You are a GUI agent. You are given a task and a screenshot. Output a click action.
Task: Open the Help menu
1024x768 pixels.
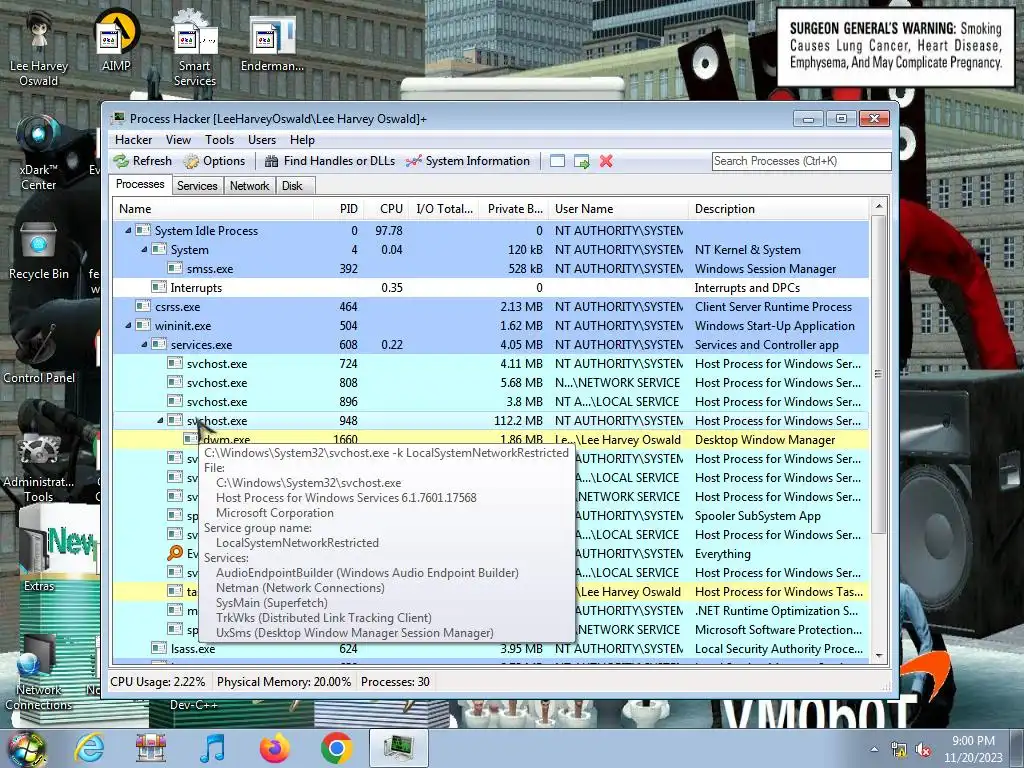(302, 140)
